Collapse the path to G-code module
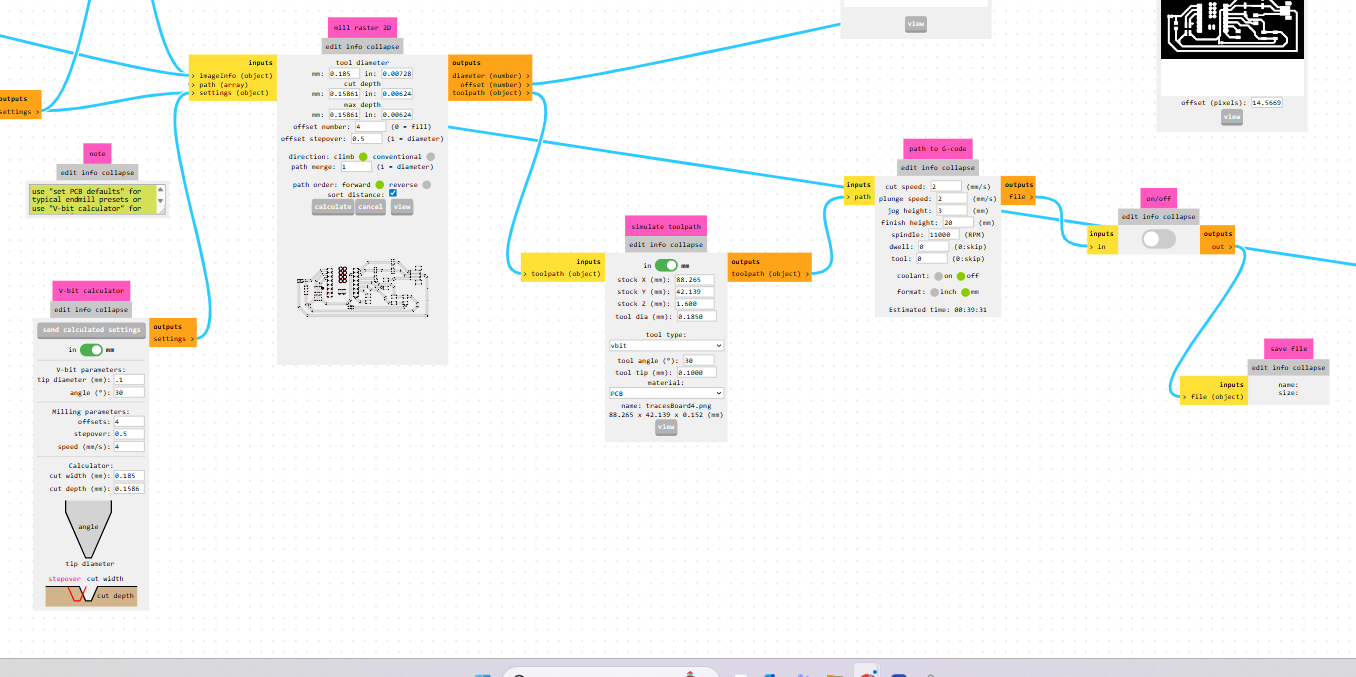This screenshot has height=677, width=1356. pyautogui.click(x=959, y=168)
